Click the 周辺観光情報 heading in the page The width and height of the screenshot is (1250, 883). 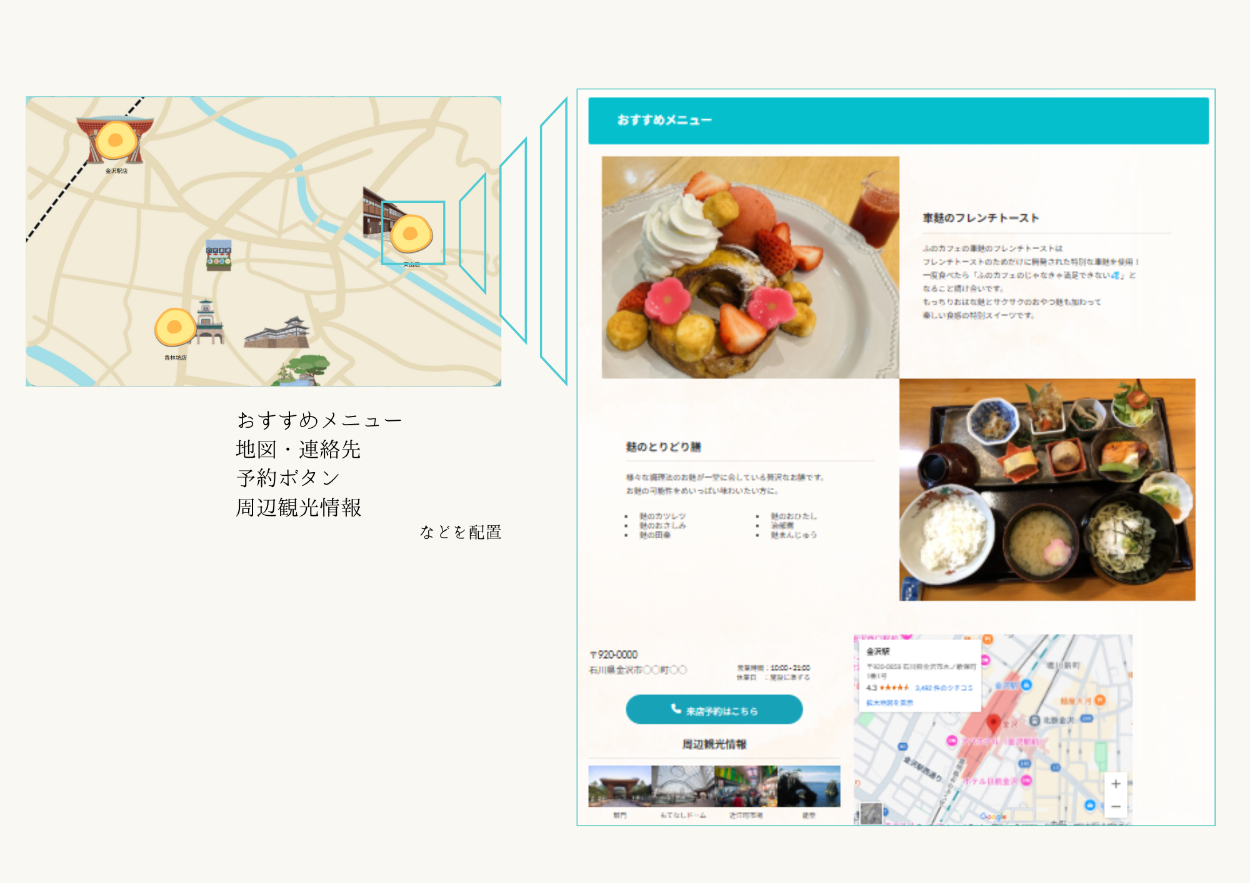point(714,744)
